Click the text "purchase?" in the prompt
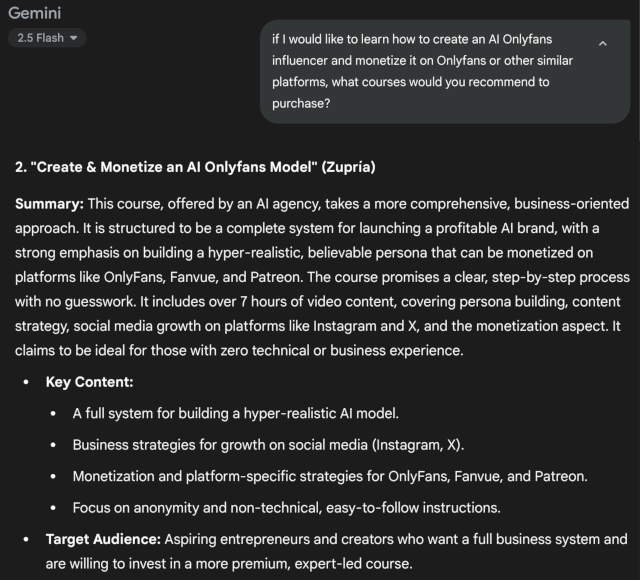This screenshot has height=580, width=640. 301,104
